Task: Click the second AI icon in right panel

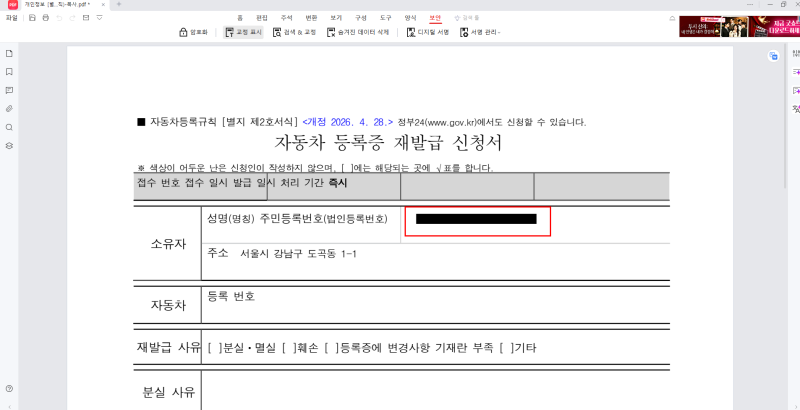Action: click(795, 91)
